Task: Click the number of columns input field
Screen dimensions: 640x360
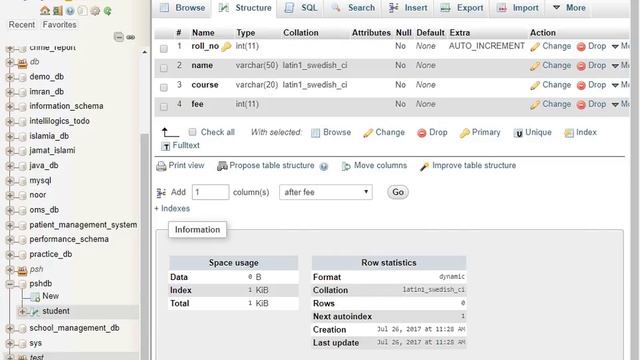Action: [x=210, y=192]
